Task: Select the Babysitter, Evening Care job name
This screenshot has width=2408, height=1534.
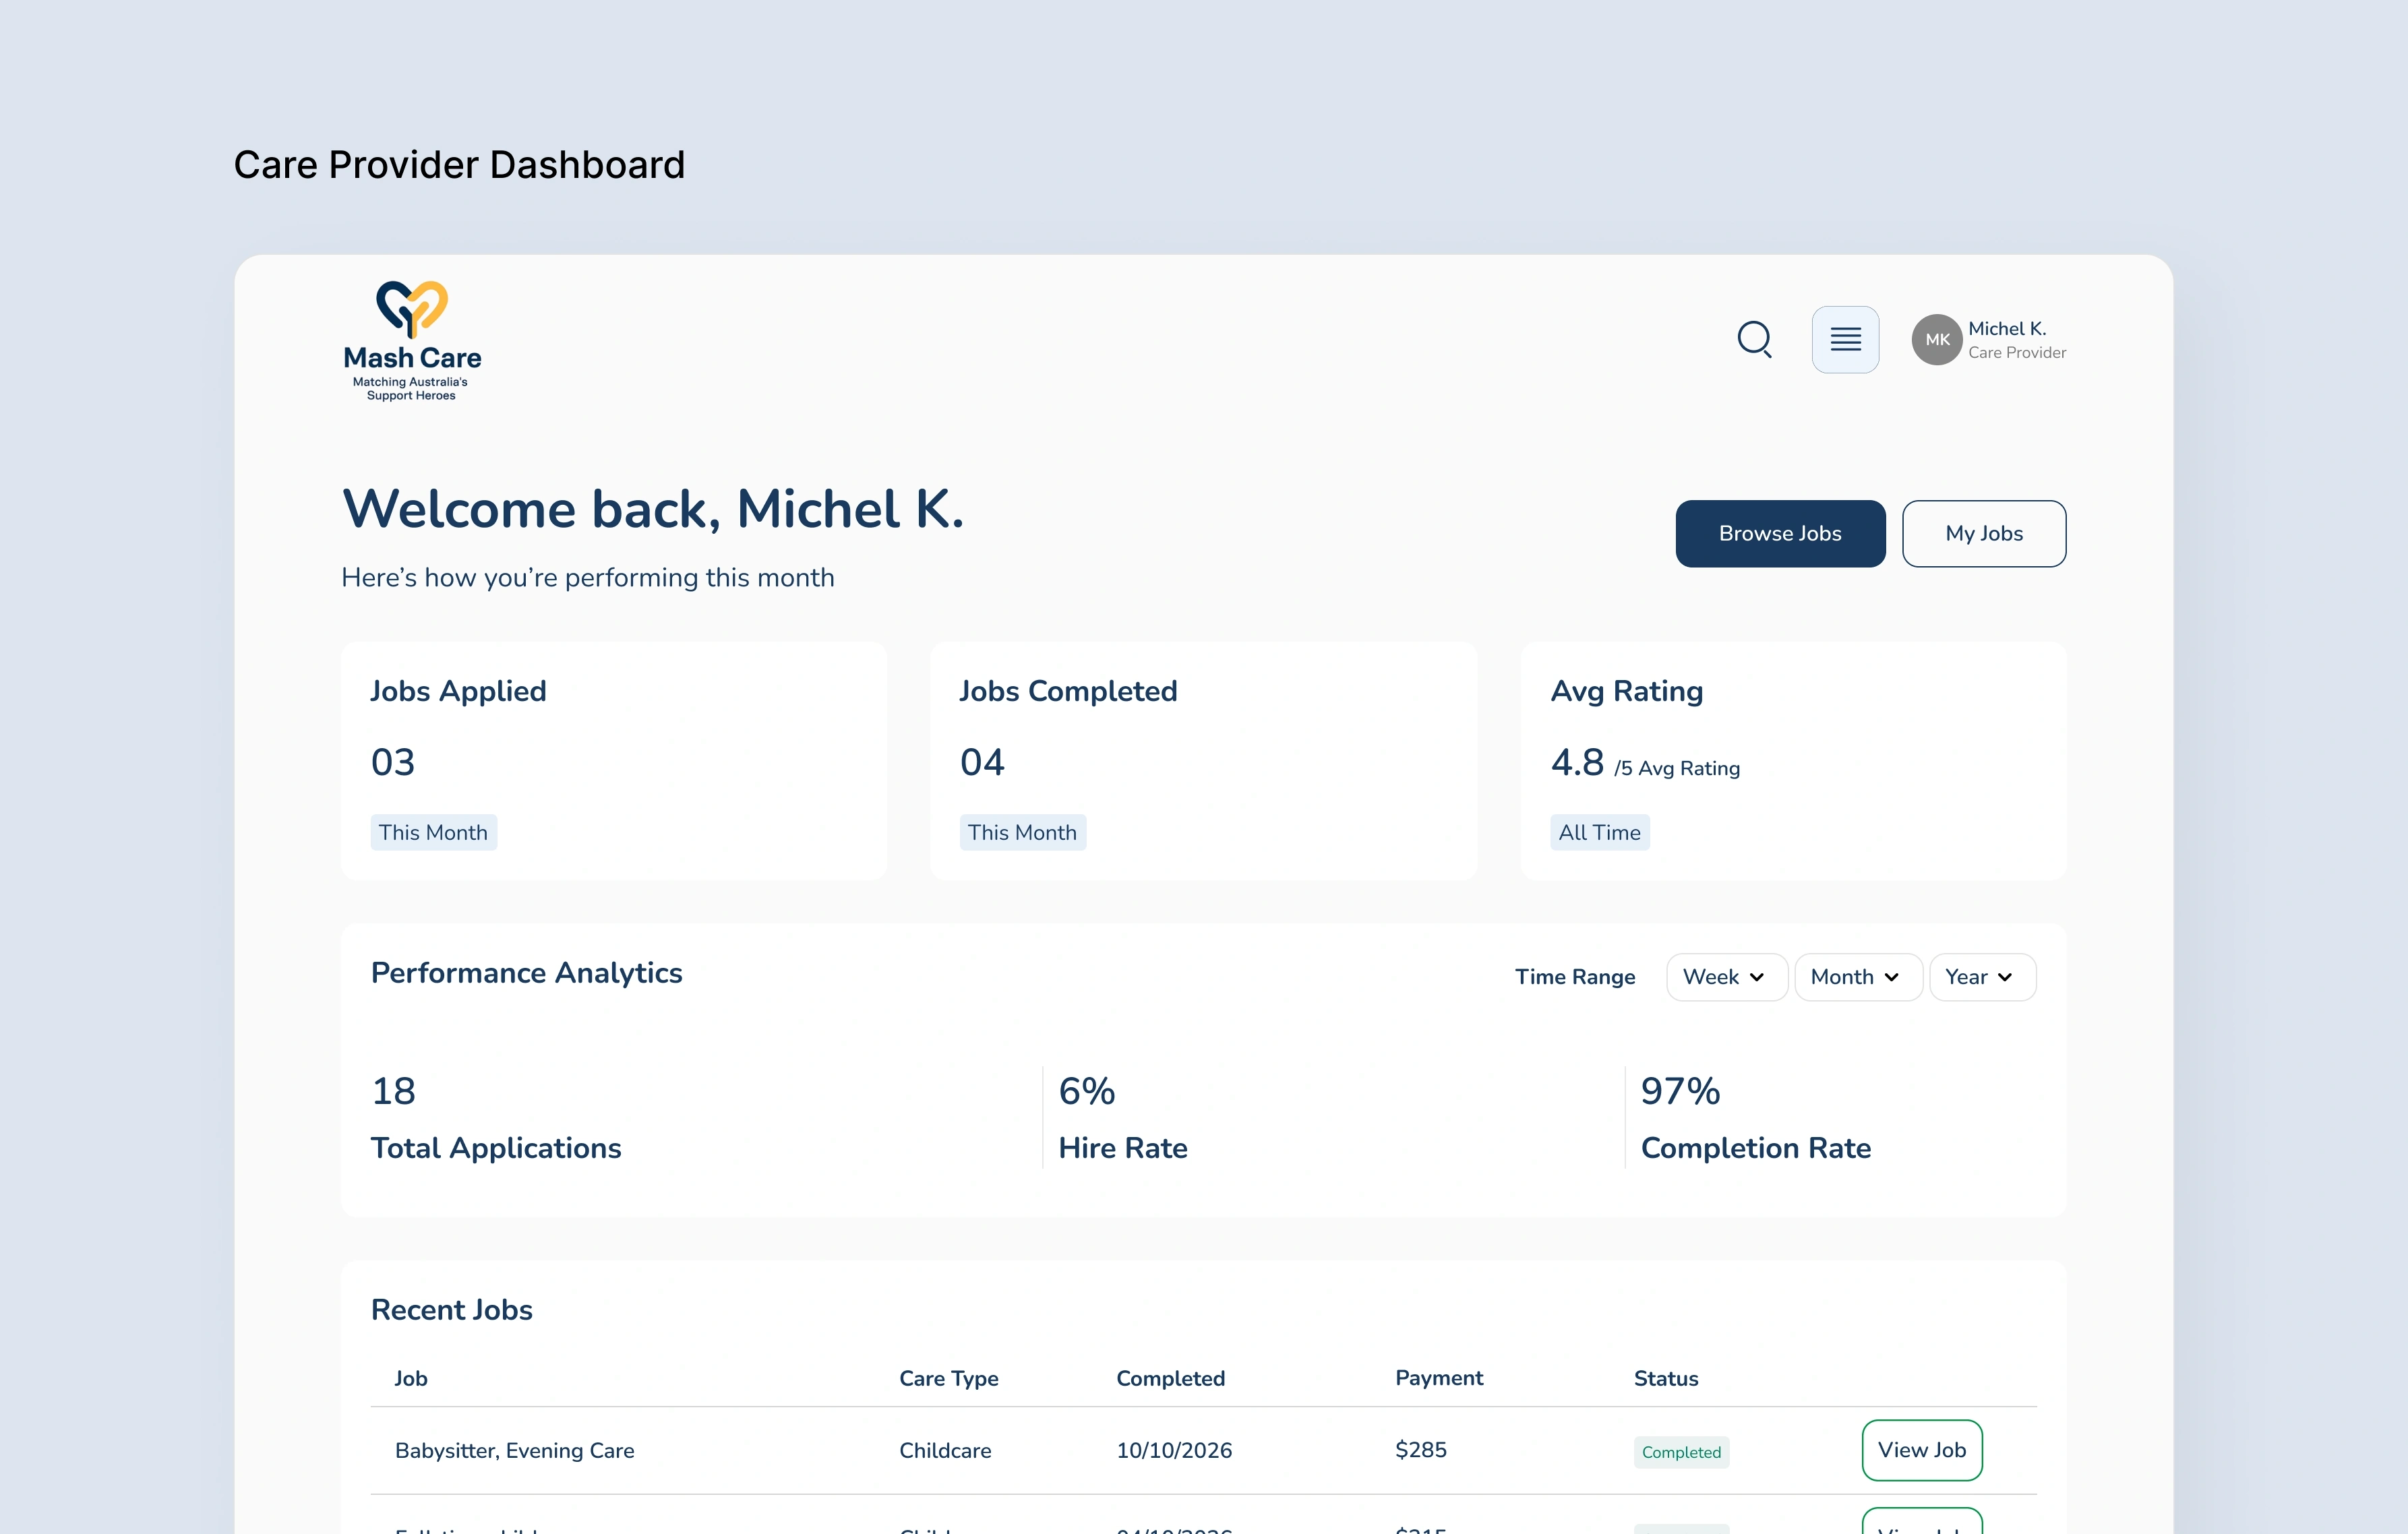Action: coord(514,1450)
